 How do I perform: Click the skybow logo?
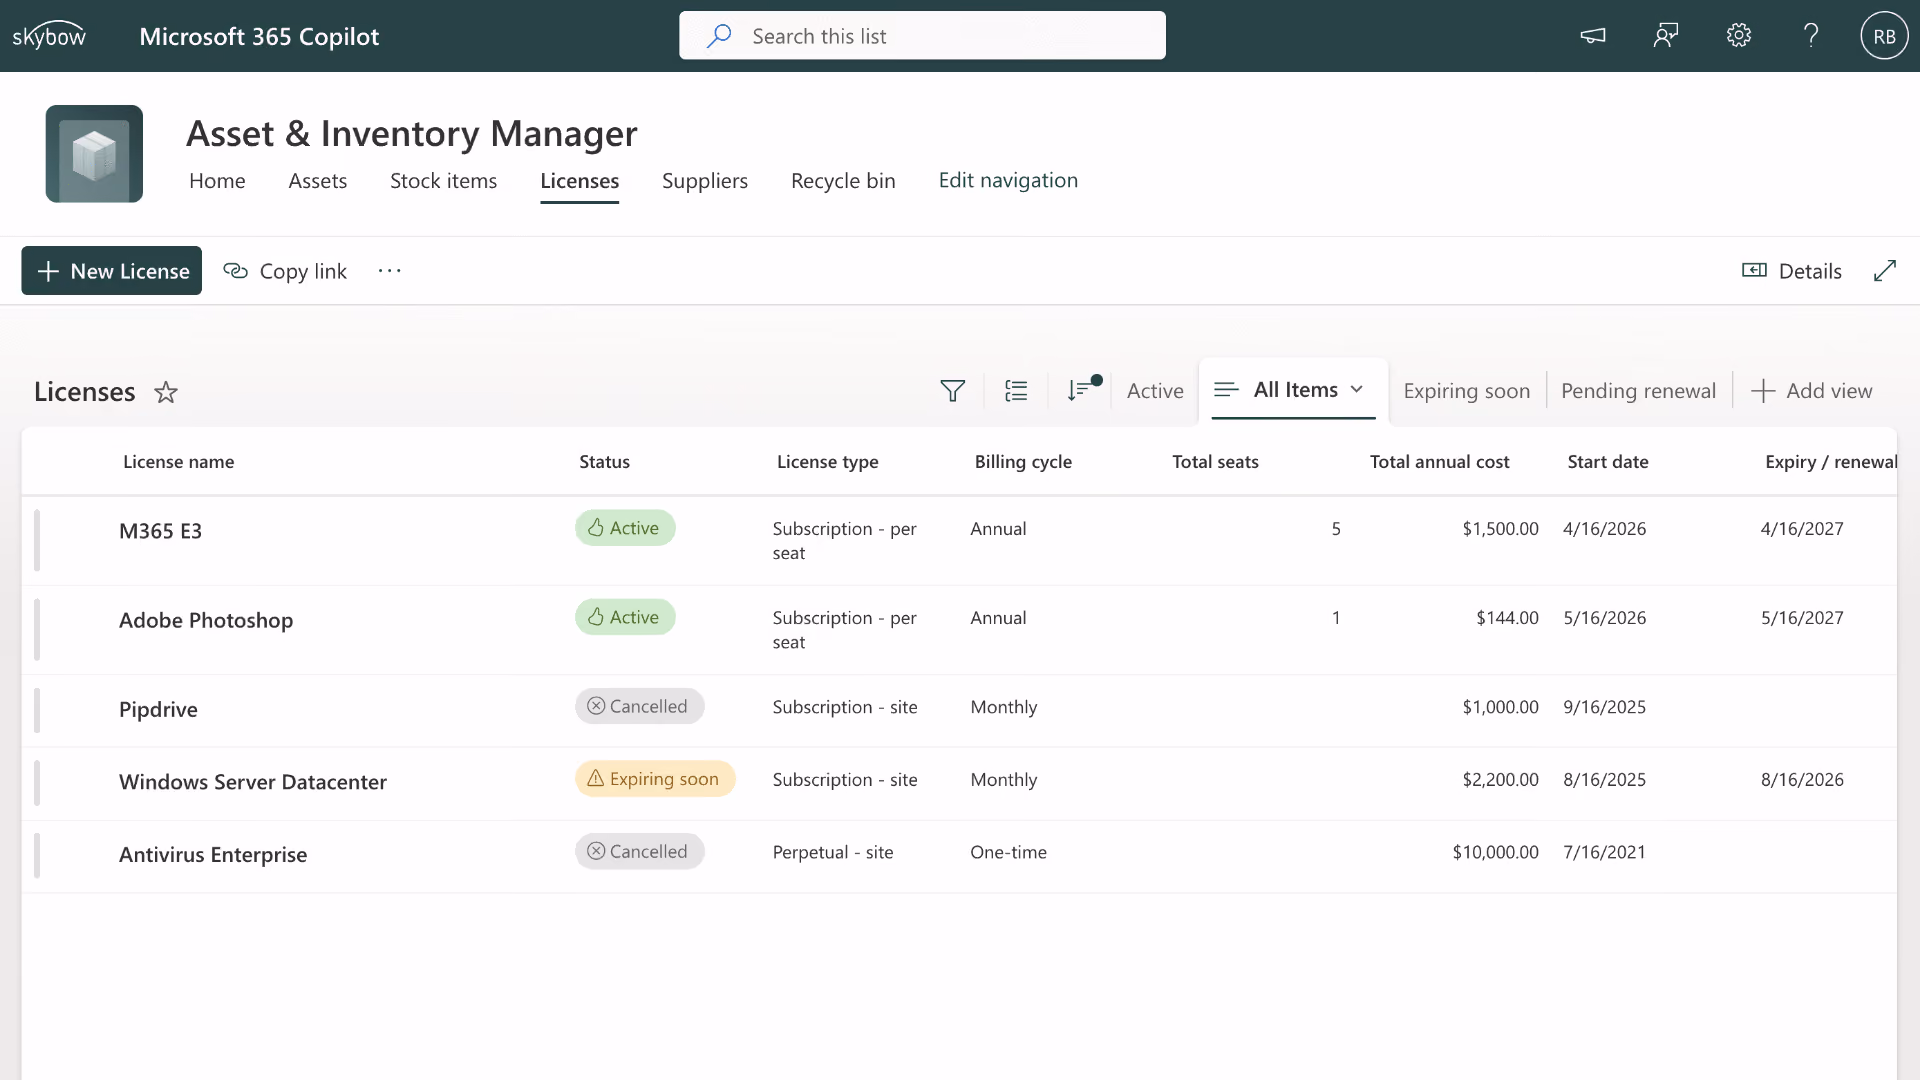coord(49,36)
